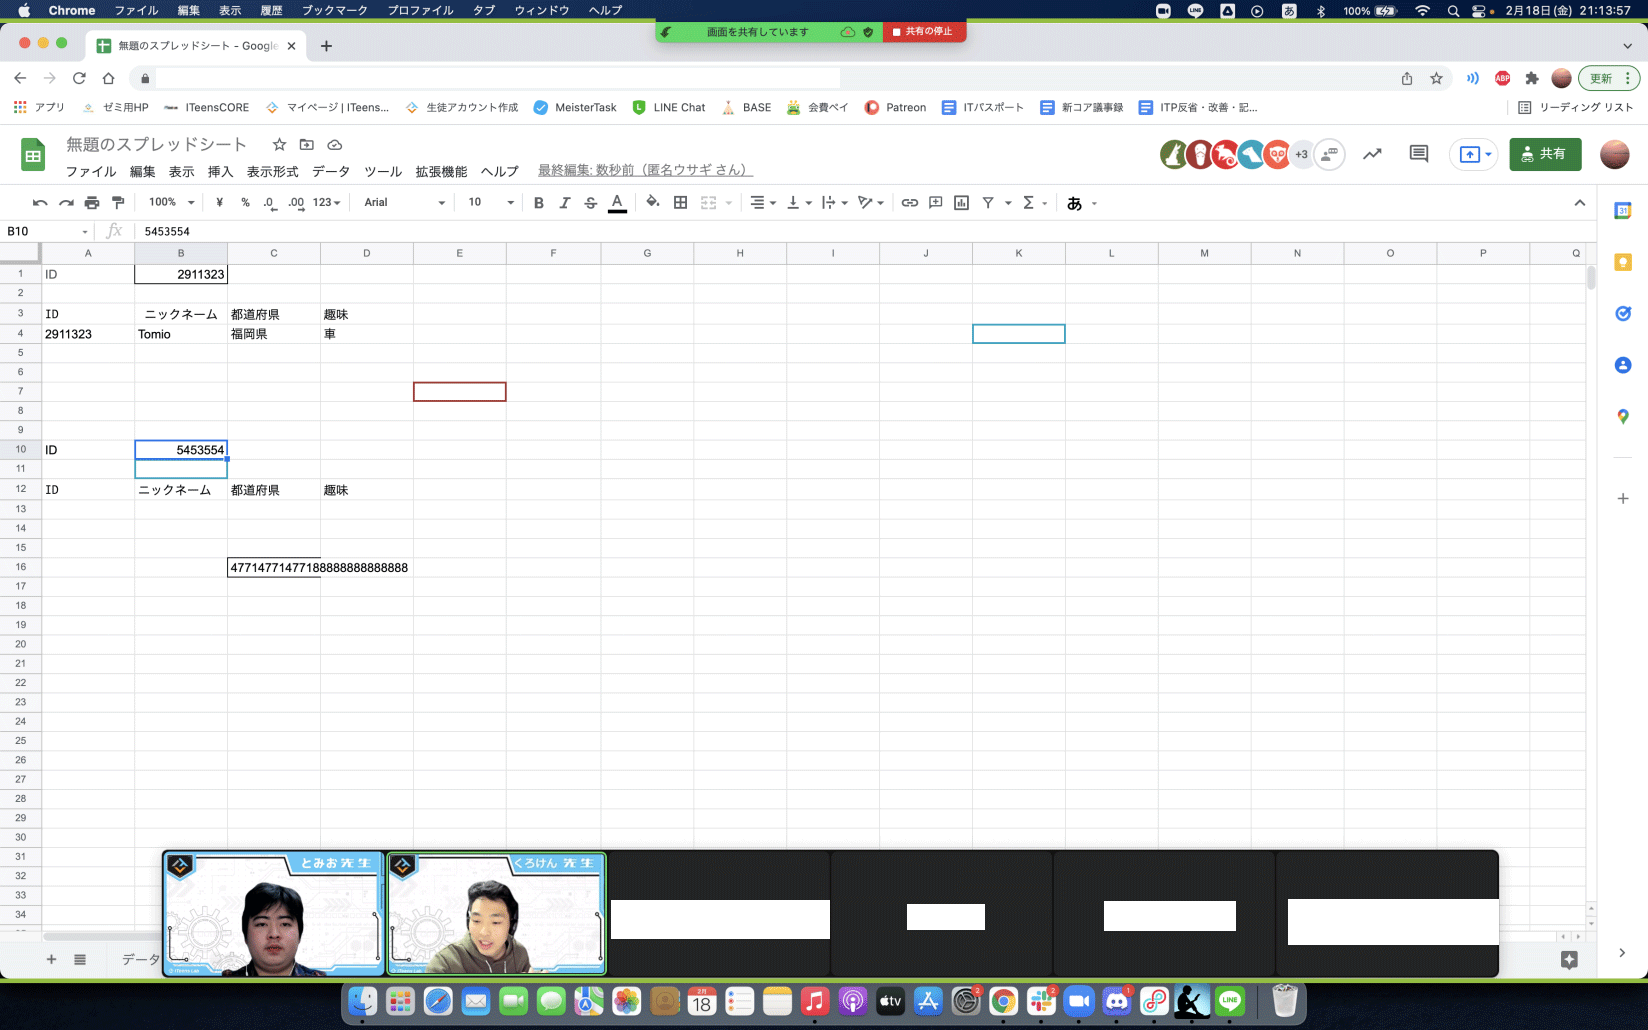Insert chart icon in toolbar

point(962,203)
